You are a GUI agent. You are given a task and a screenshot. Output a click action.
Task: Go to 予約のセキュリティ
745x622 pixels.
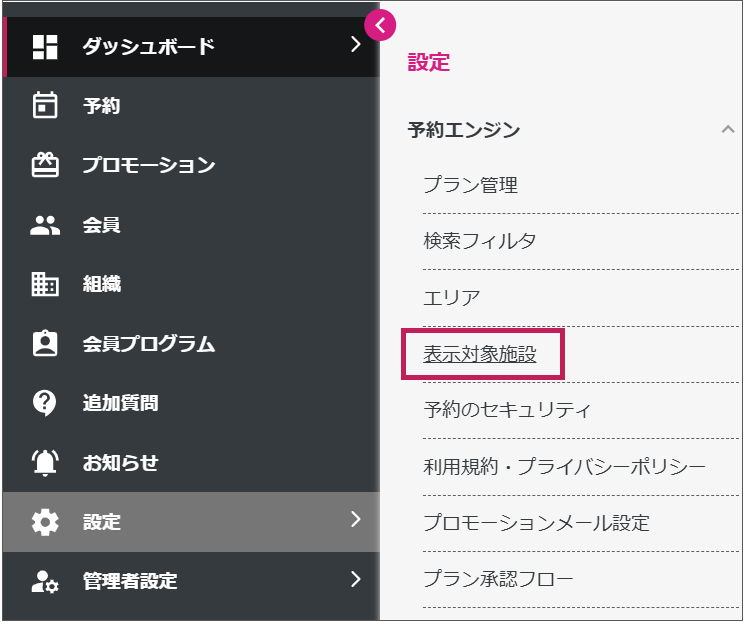click(507, 410)
